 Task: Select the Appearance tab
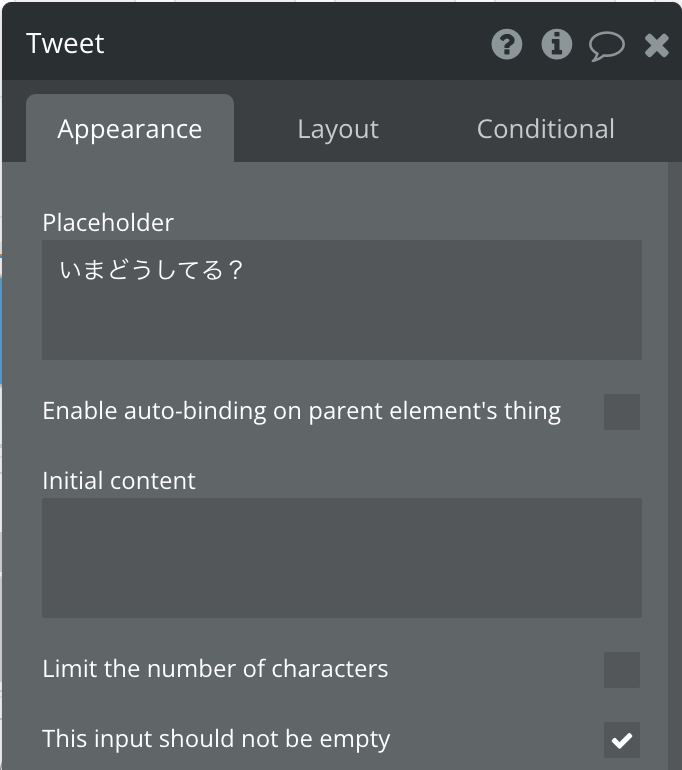(x=130, y=129)
